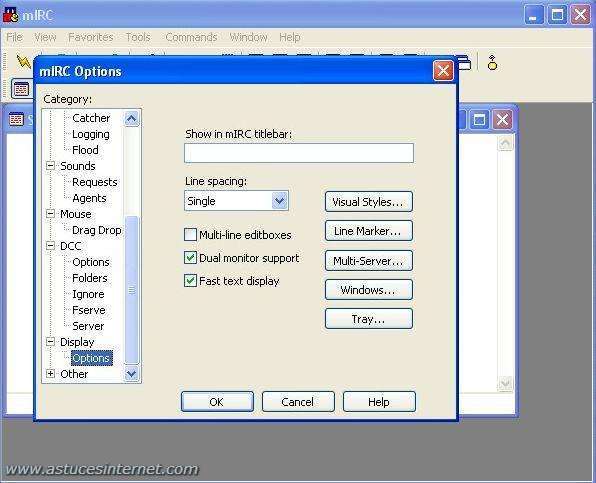Select Sounds category label

78,166
